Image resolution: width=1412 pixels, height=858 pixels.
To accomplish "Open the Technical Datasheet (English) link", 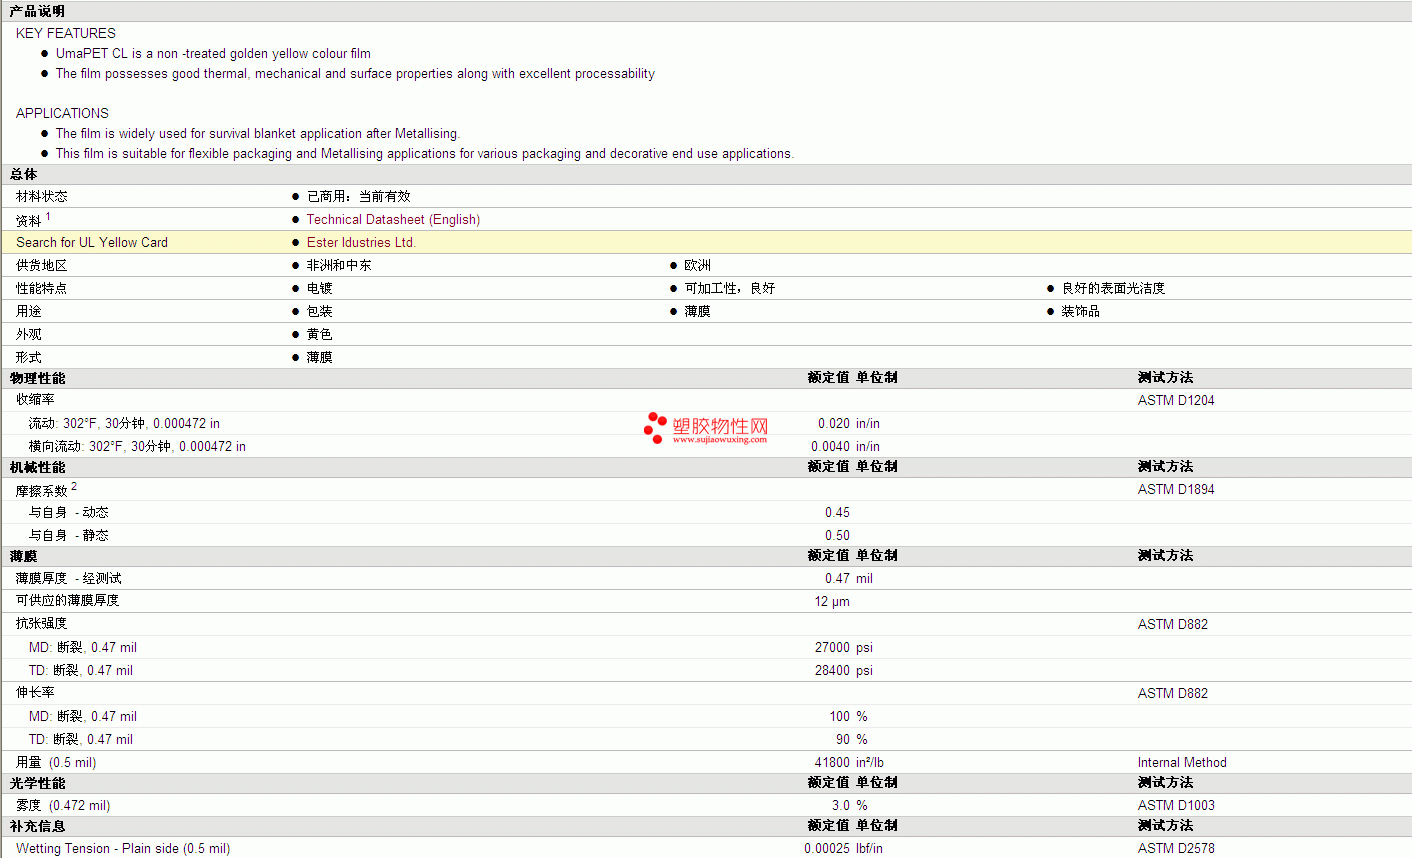I will [393, 219].
